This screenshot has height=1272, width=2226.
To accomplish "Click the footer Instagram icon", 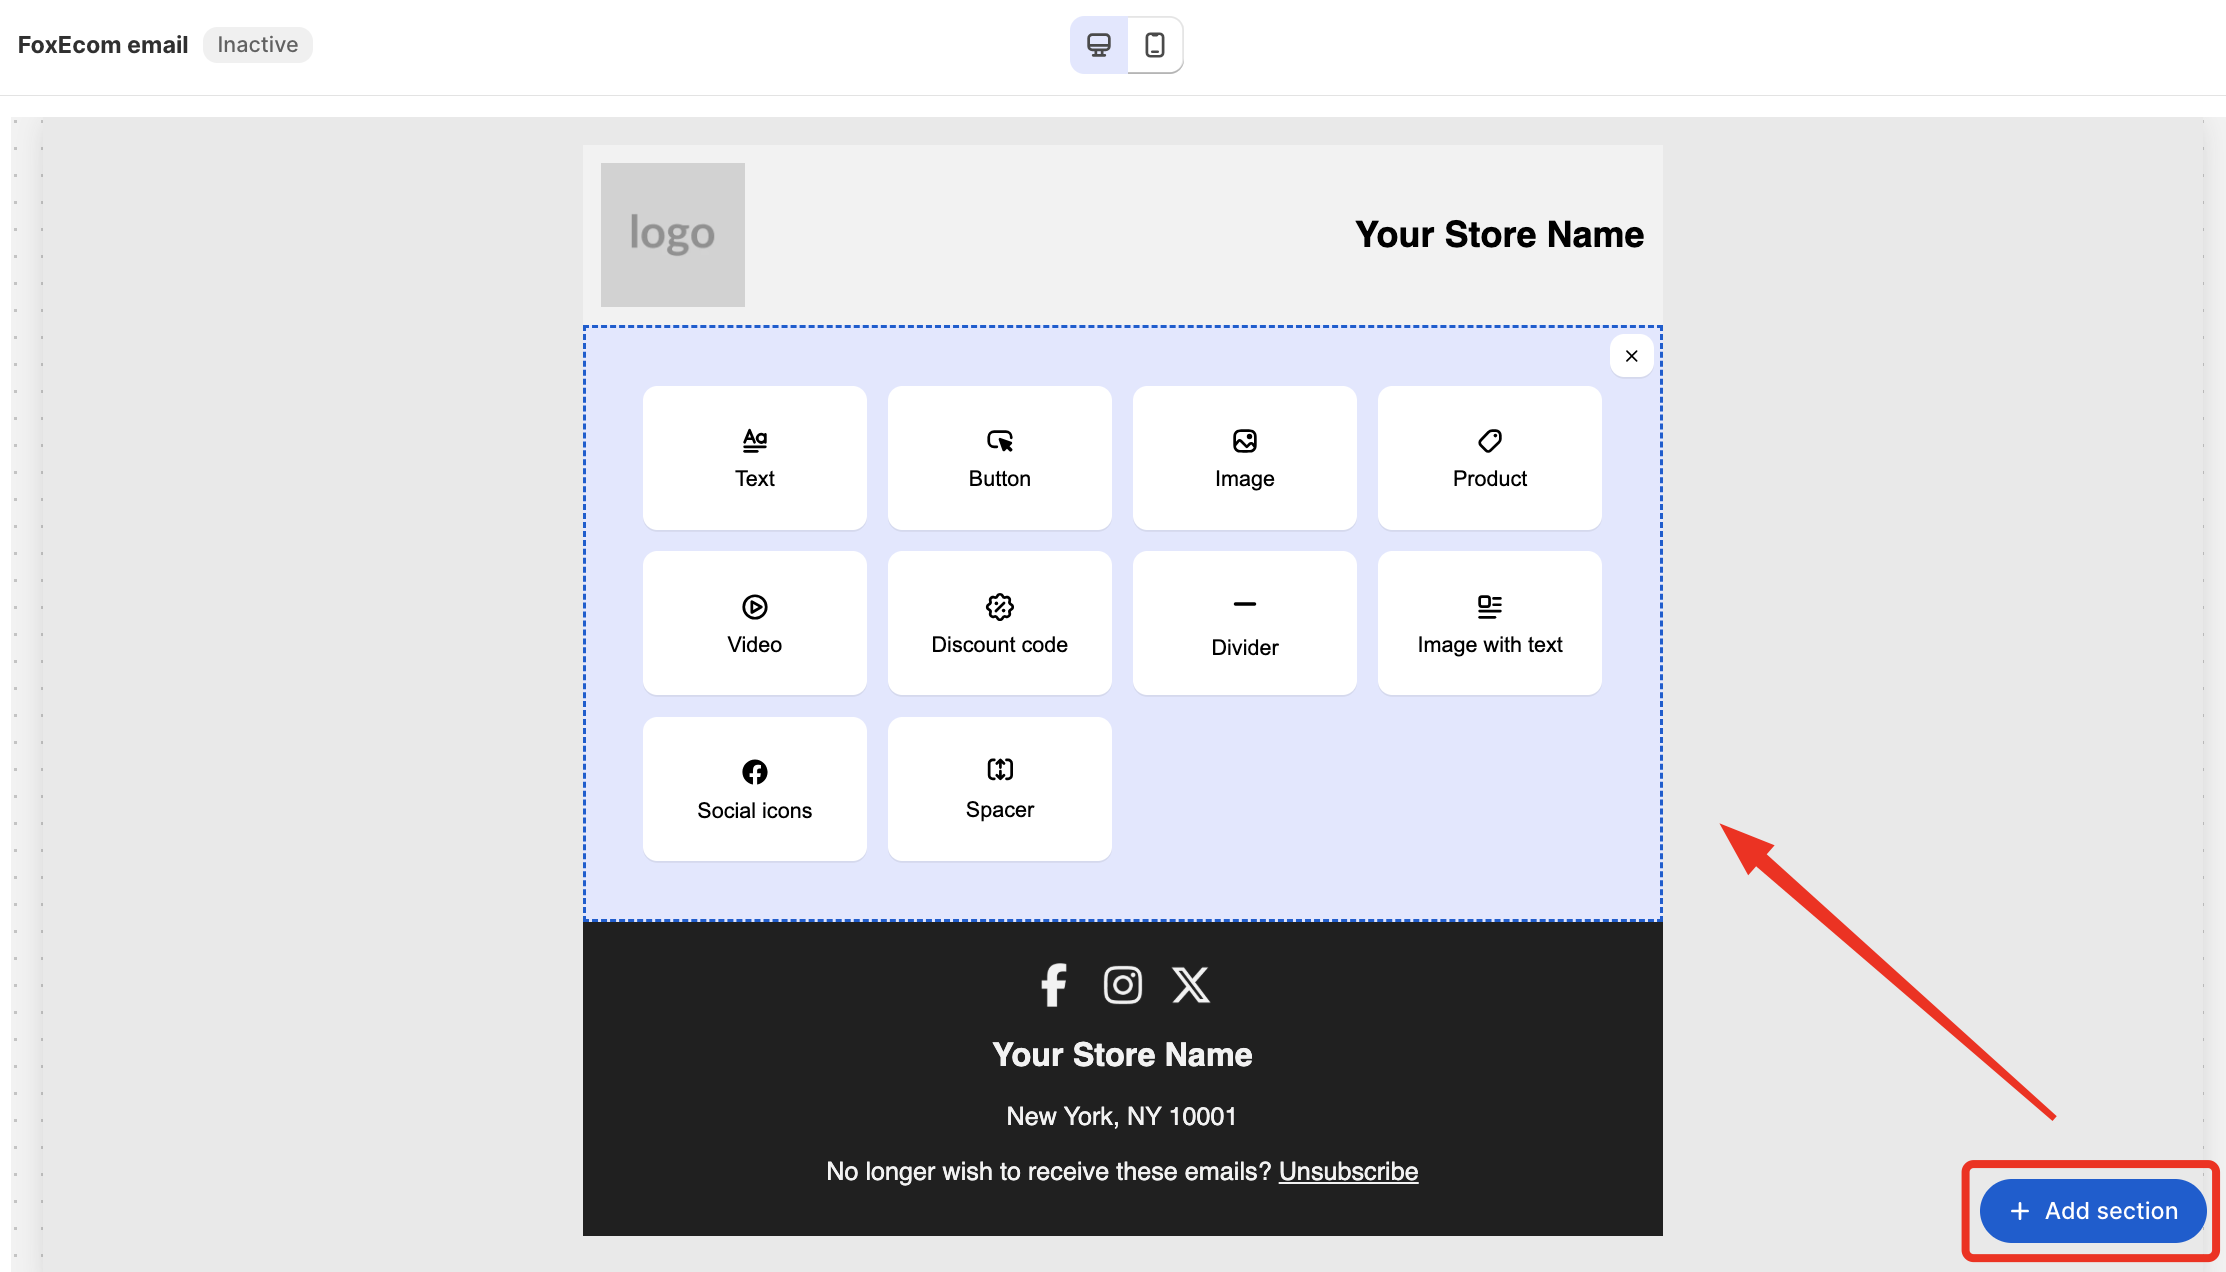I will pyautogui.click(x=1122, y=985).
